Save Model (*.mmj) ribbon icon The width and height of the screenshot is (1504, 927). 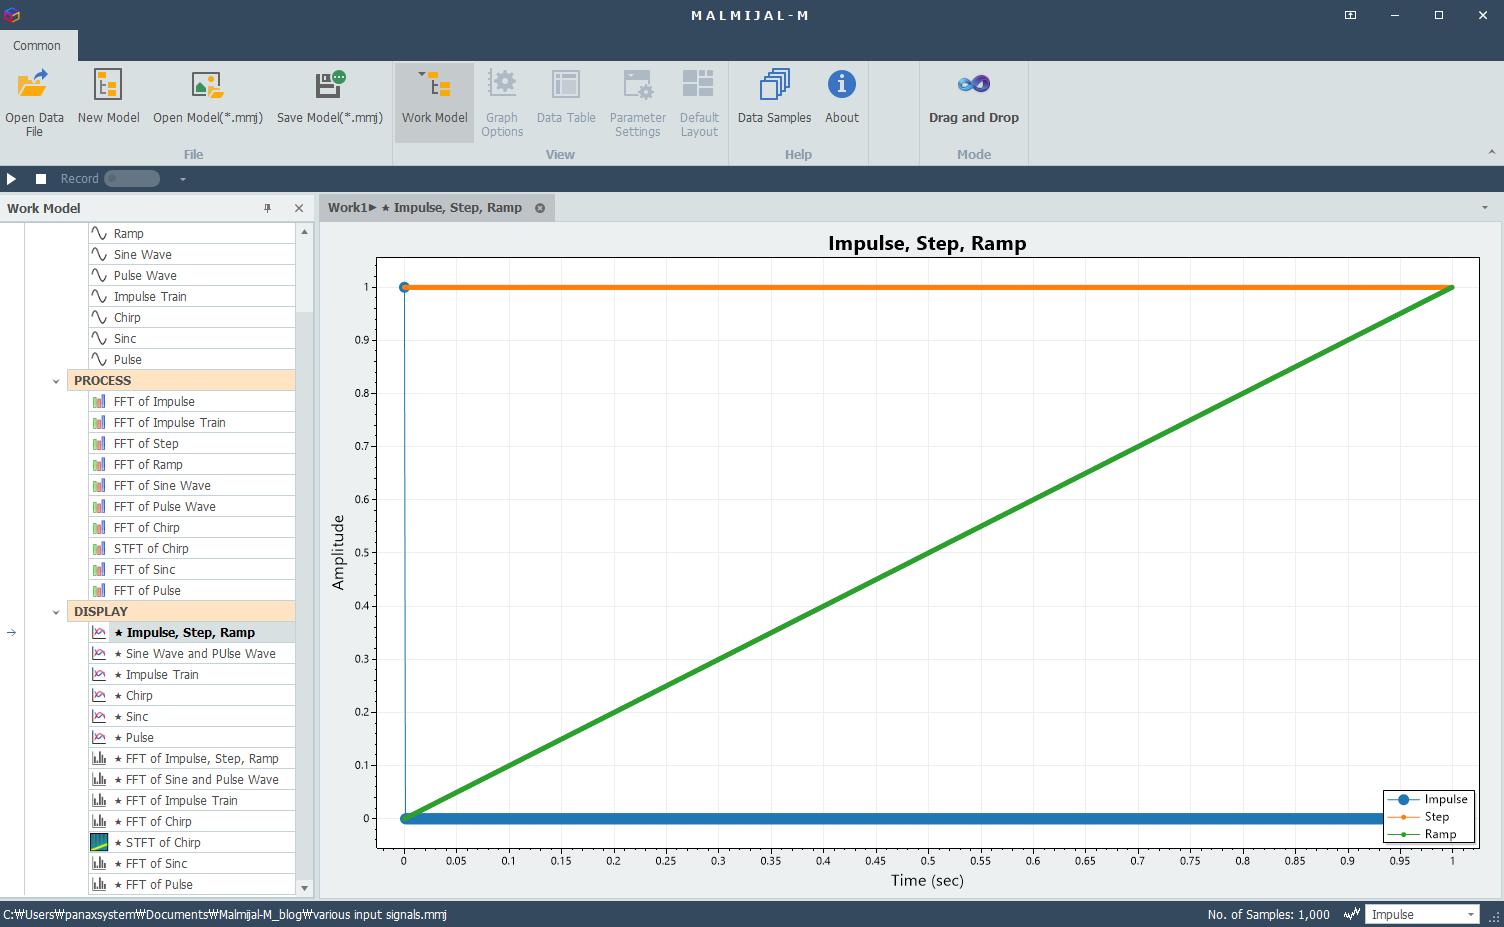330,84
